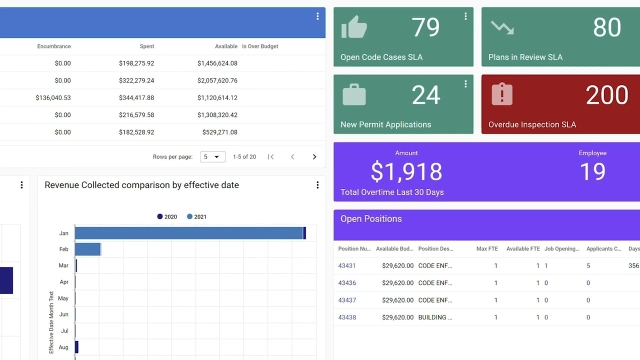Open the Revenue Collected chart options menu
This screenshot has height=360, width=640.
pyautogui.click(x=318, y=185)
